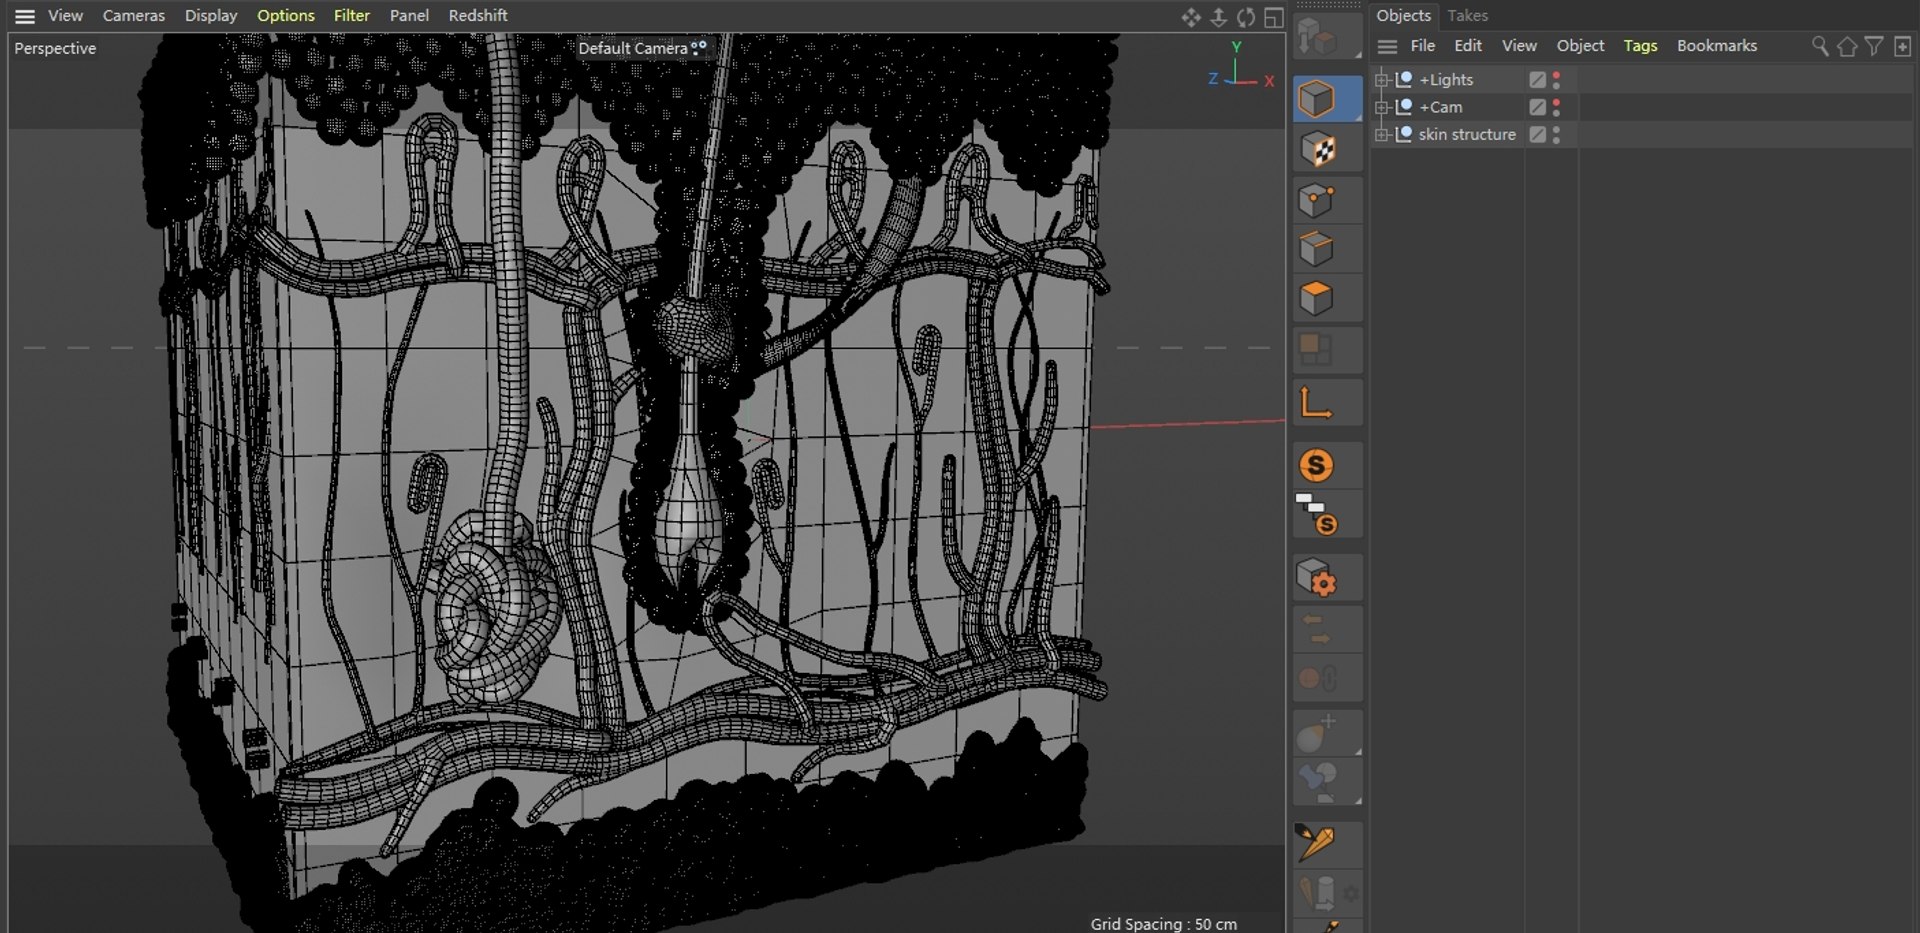Open Bookmarks menu in Objects panel
The image size is (1920, 933).
coord(1717,46)
